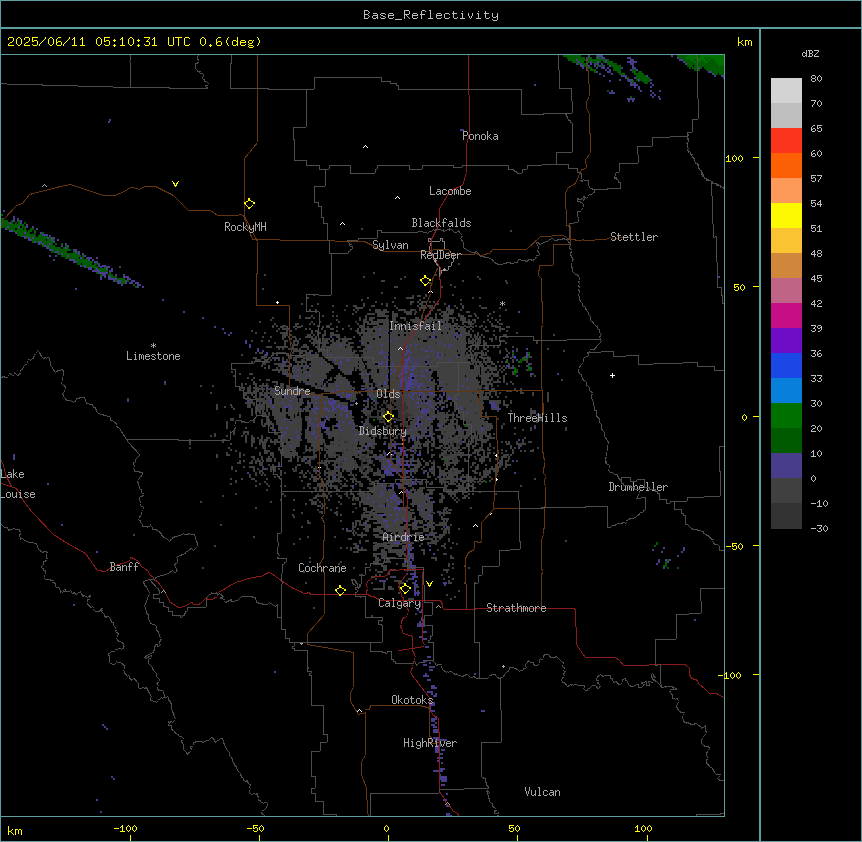Click the white plus marker north of Drumheller
The width and height of the screenshot is (862, 842).
pyautogui.click(x=612, y=375)
